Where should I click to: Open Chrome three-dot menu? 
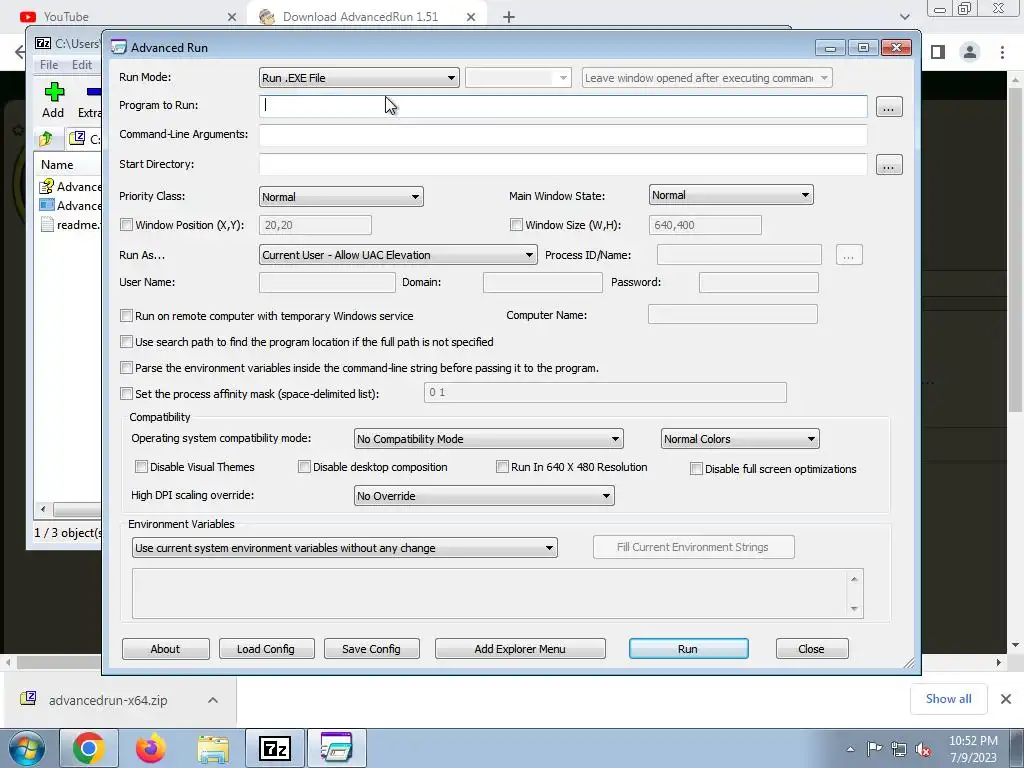tap(1002, 52)
